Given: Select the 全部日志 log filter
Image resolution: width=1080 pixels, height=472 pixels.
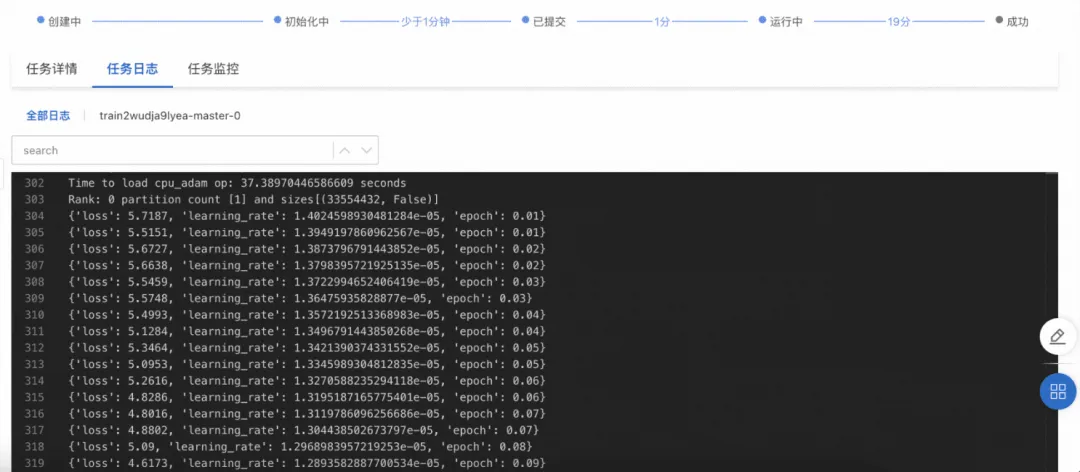Looking at the screenshot, I should tap(48, 116).
